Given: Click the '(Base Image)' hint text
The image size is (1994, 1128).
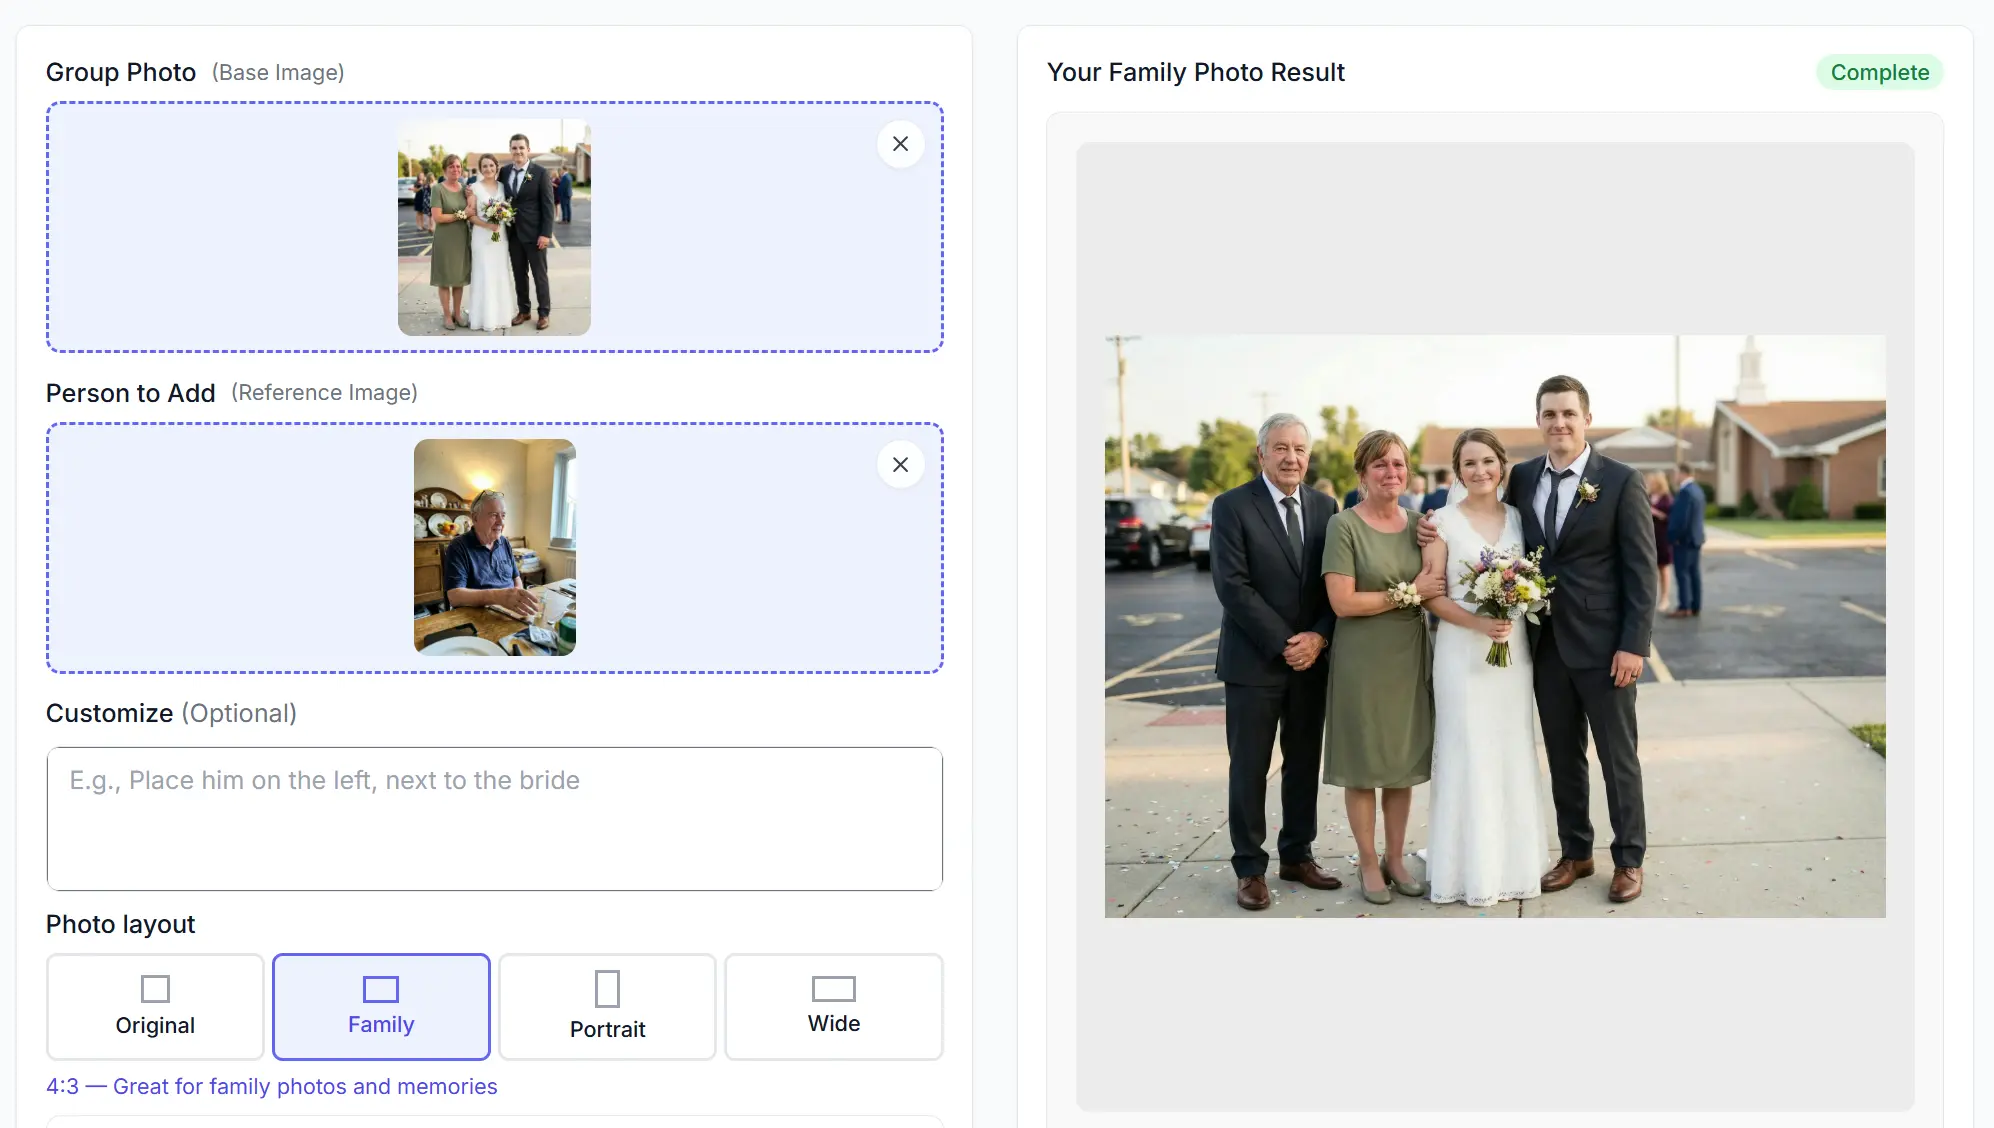Looking at the screenshot, I should (x=278, y=72).
